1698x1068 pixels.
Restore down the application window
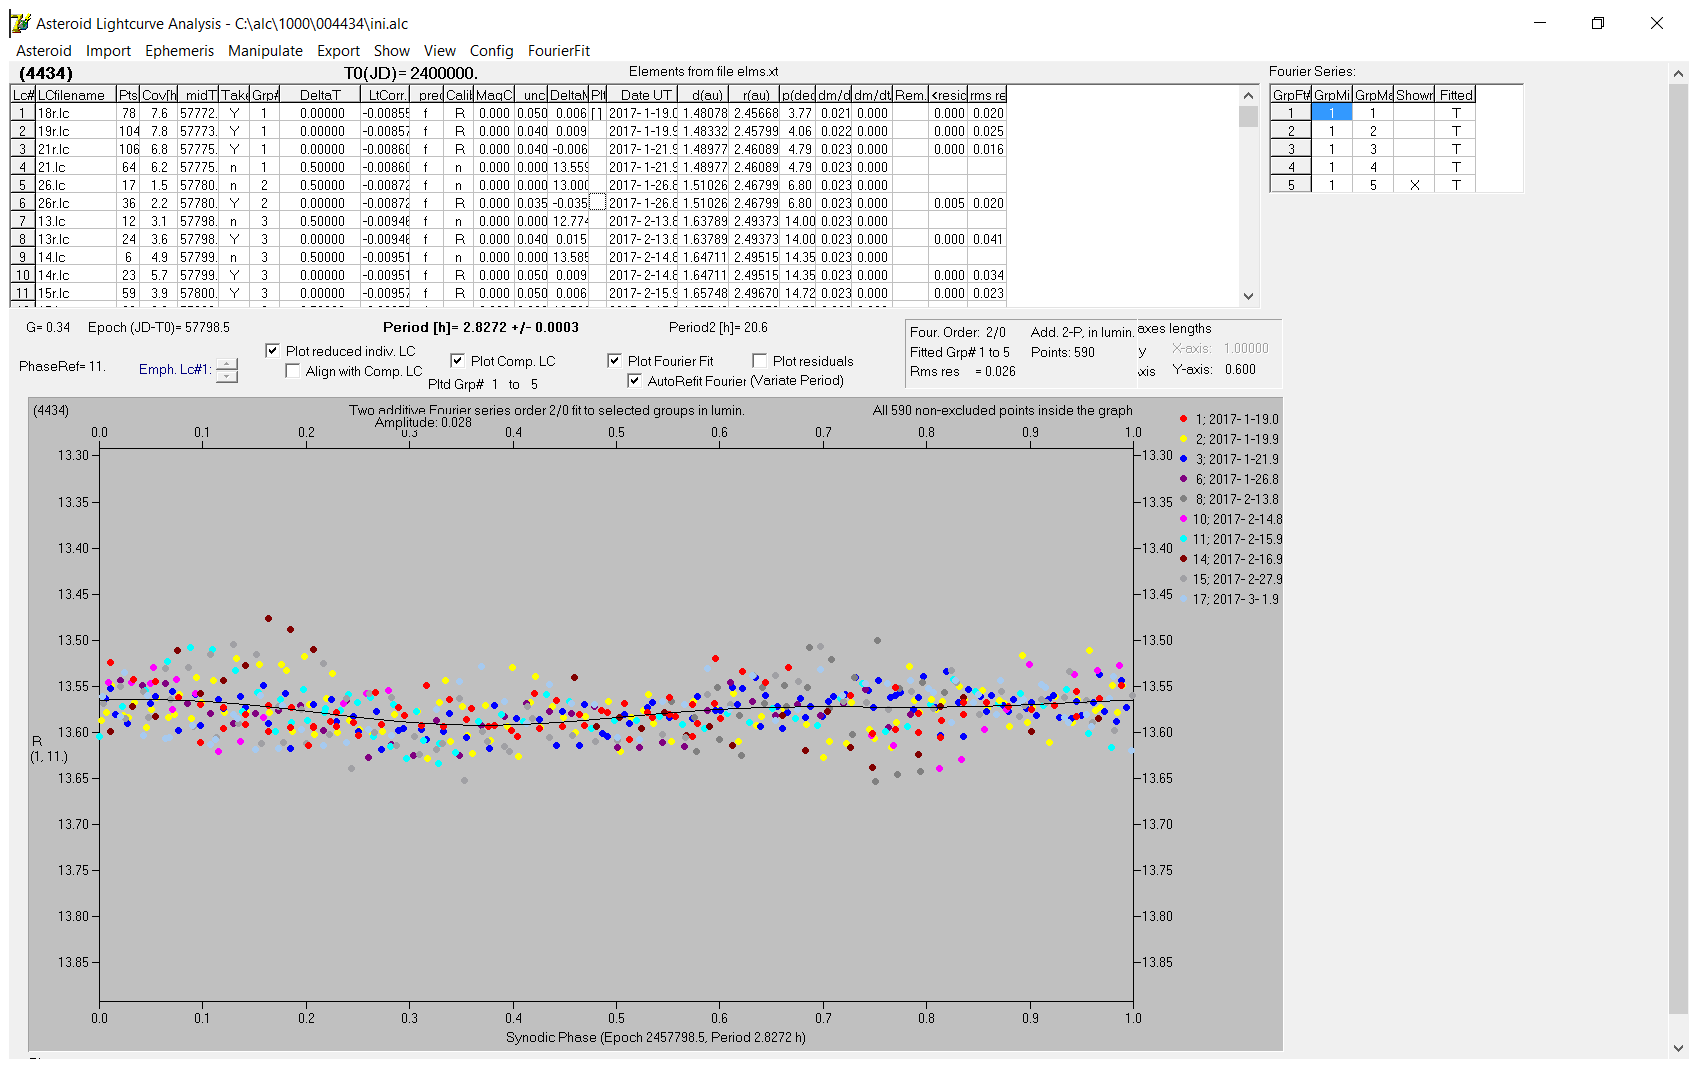[x=1597, y=23]
